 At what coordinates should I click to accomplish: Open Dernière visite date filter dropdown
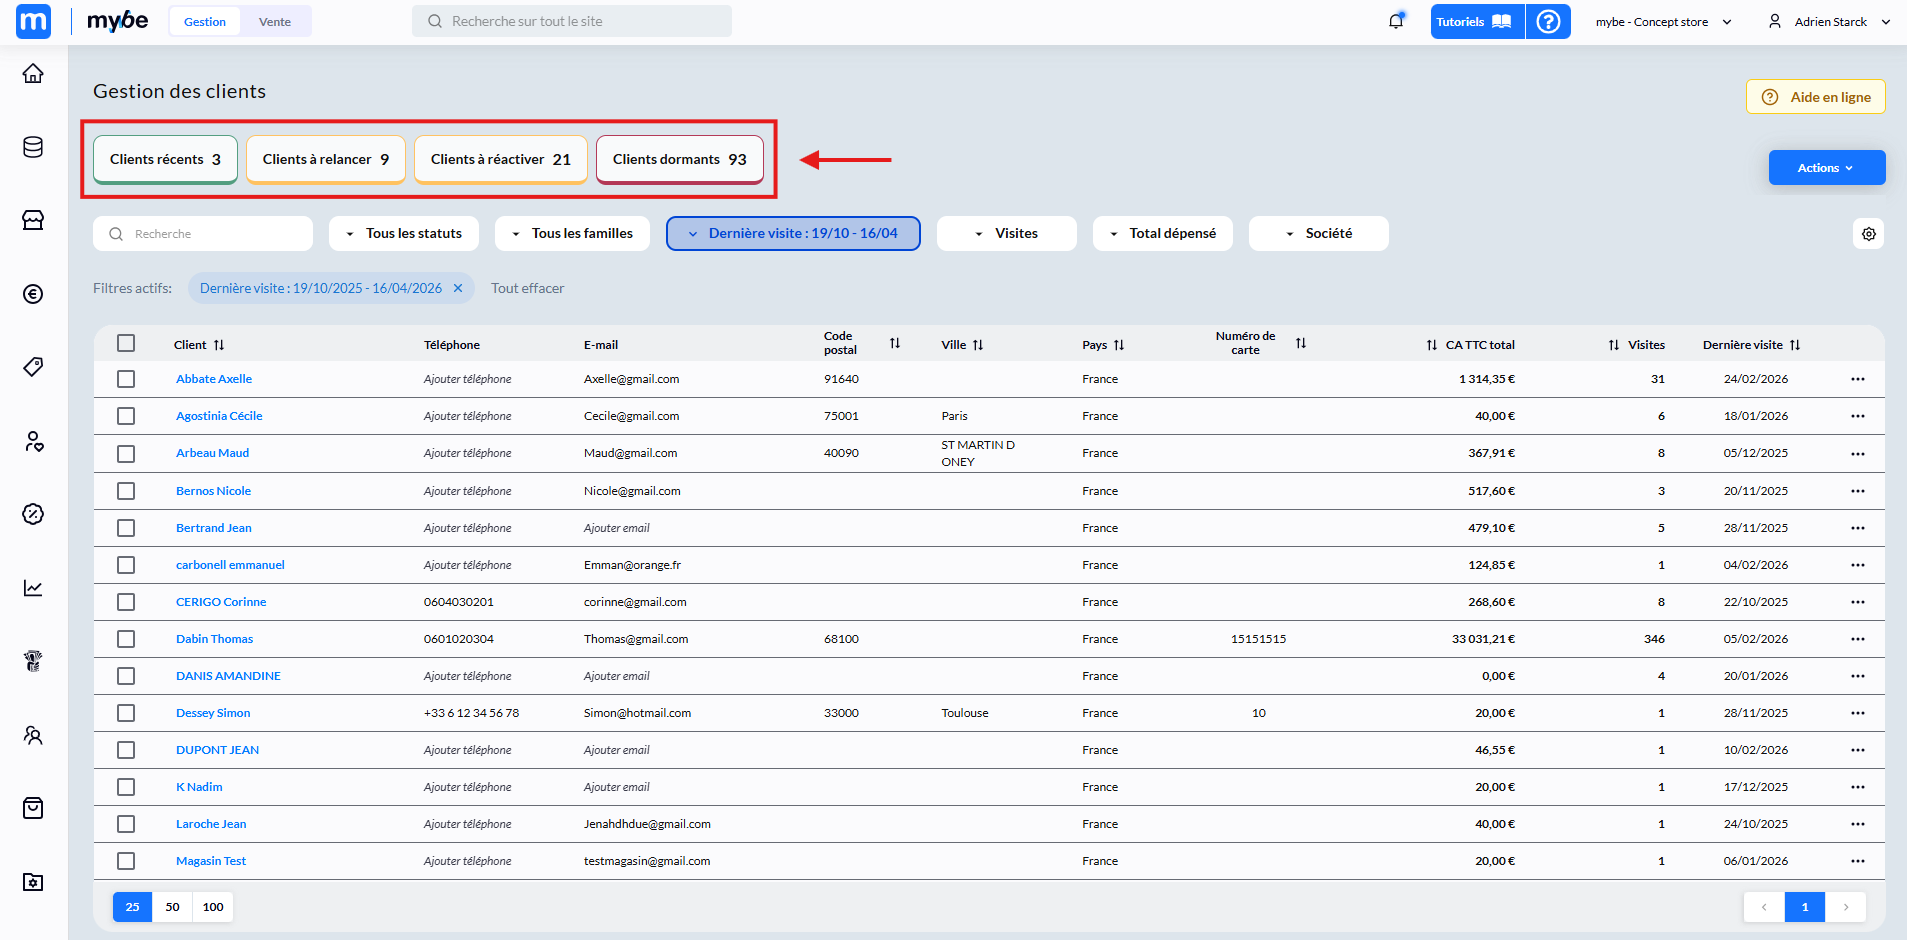pos(793,233)
